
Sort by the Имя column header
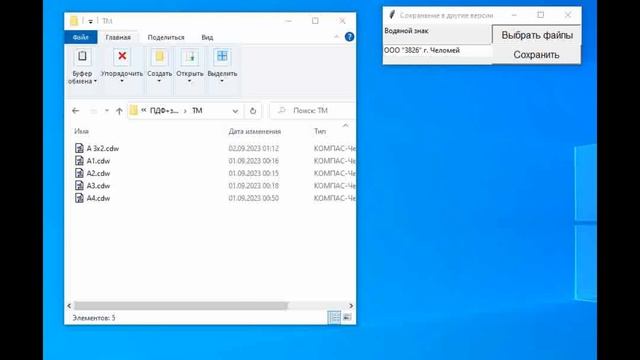tap(82, 131)
